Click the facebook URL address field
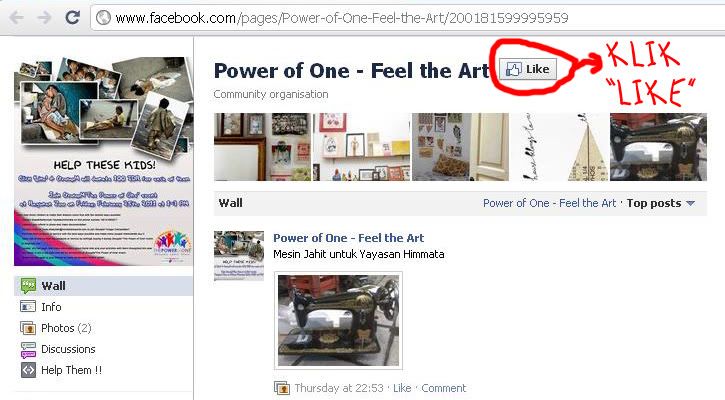This screenshot has height=400, width=725. (407, 18)
